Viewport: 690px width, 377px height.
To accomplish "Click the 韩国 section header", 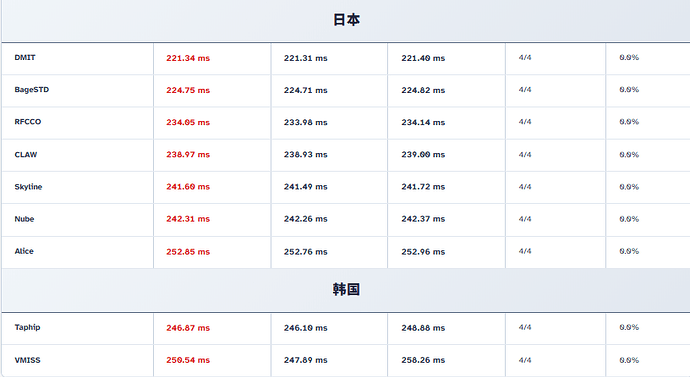I will tap(346, 289).
